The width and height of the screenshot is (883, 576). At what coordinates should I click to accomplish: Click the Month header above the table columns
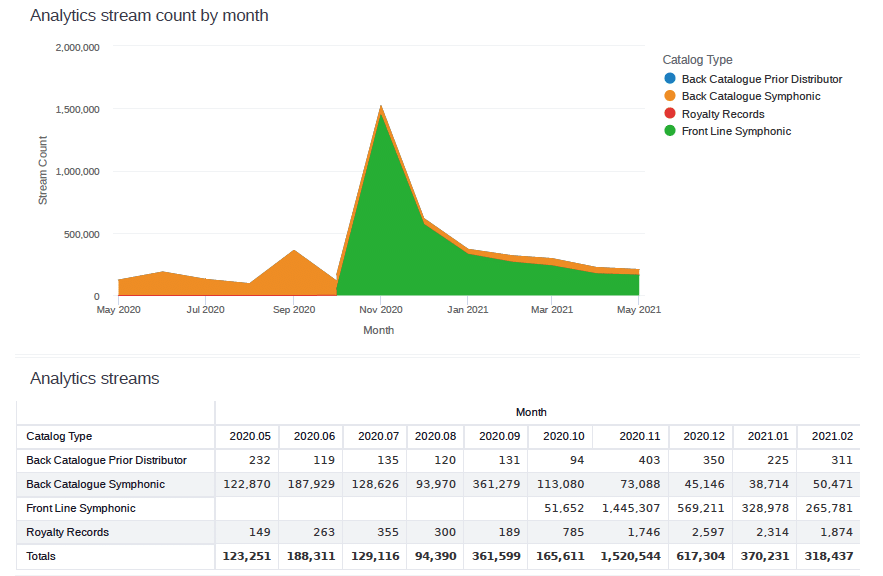pos(531,412)
